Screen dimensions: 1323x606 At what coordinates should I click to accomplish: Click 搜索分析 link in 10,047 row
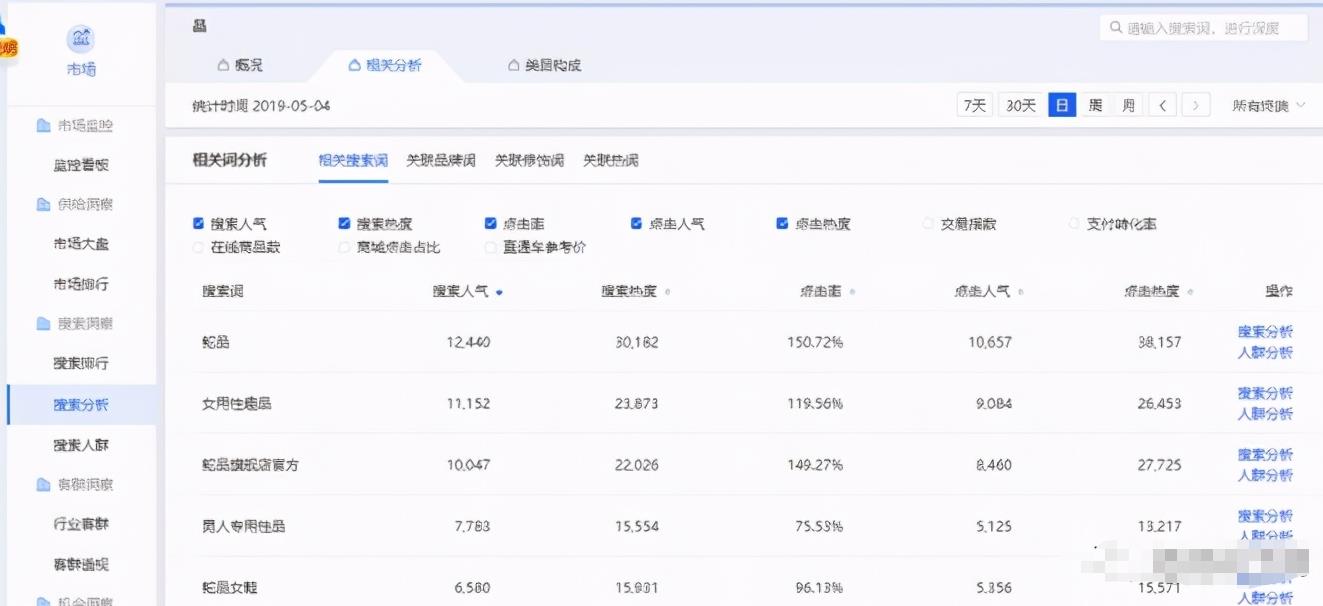1265,455
